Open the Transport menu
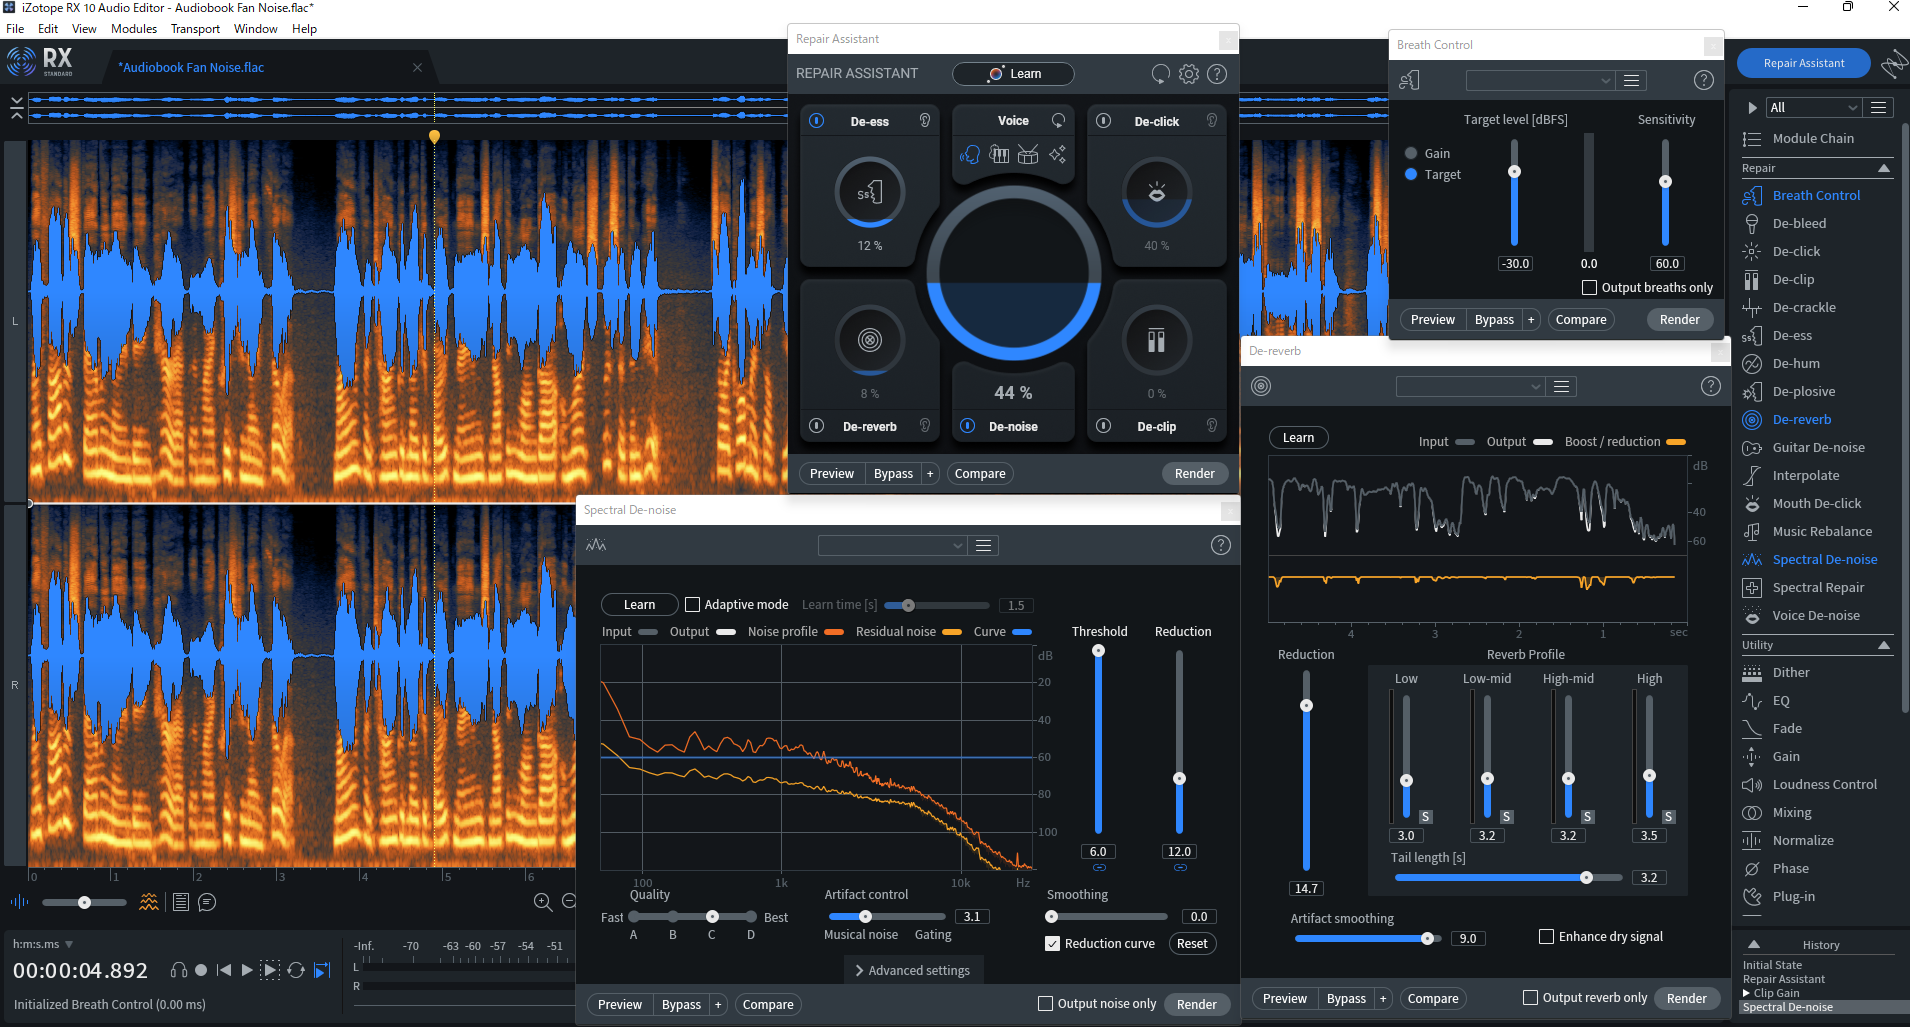1910x1027 pixels. [x=195, y=29]
